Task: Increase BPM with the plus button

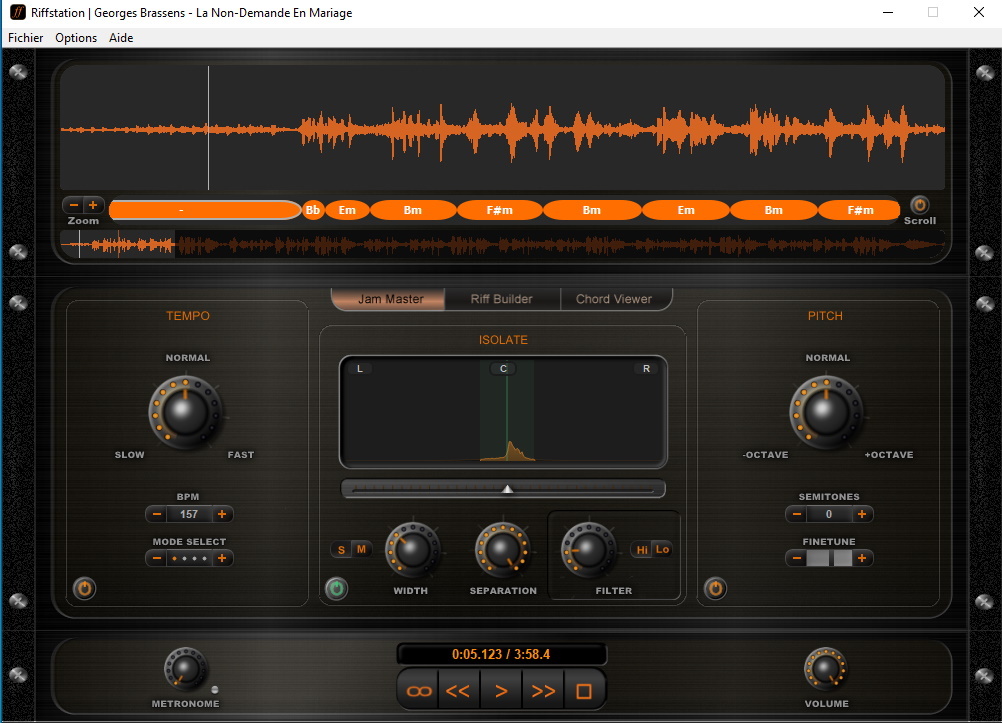Action: point(222,514)
